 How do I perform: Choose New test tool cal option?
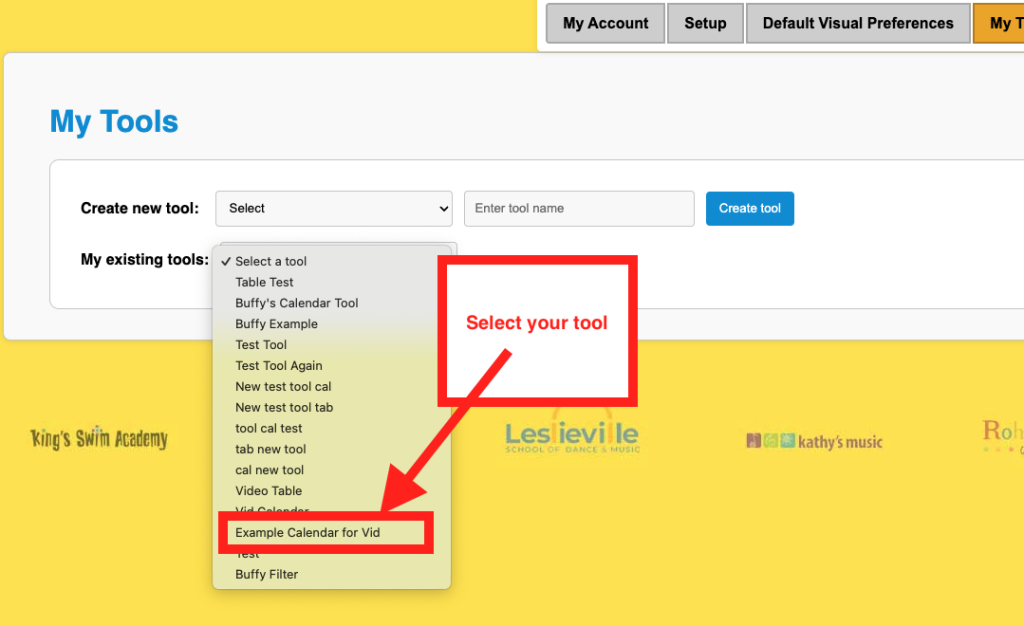coord(283,387)
